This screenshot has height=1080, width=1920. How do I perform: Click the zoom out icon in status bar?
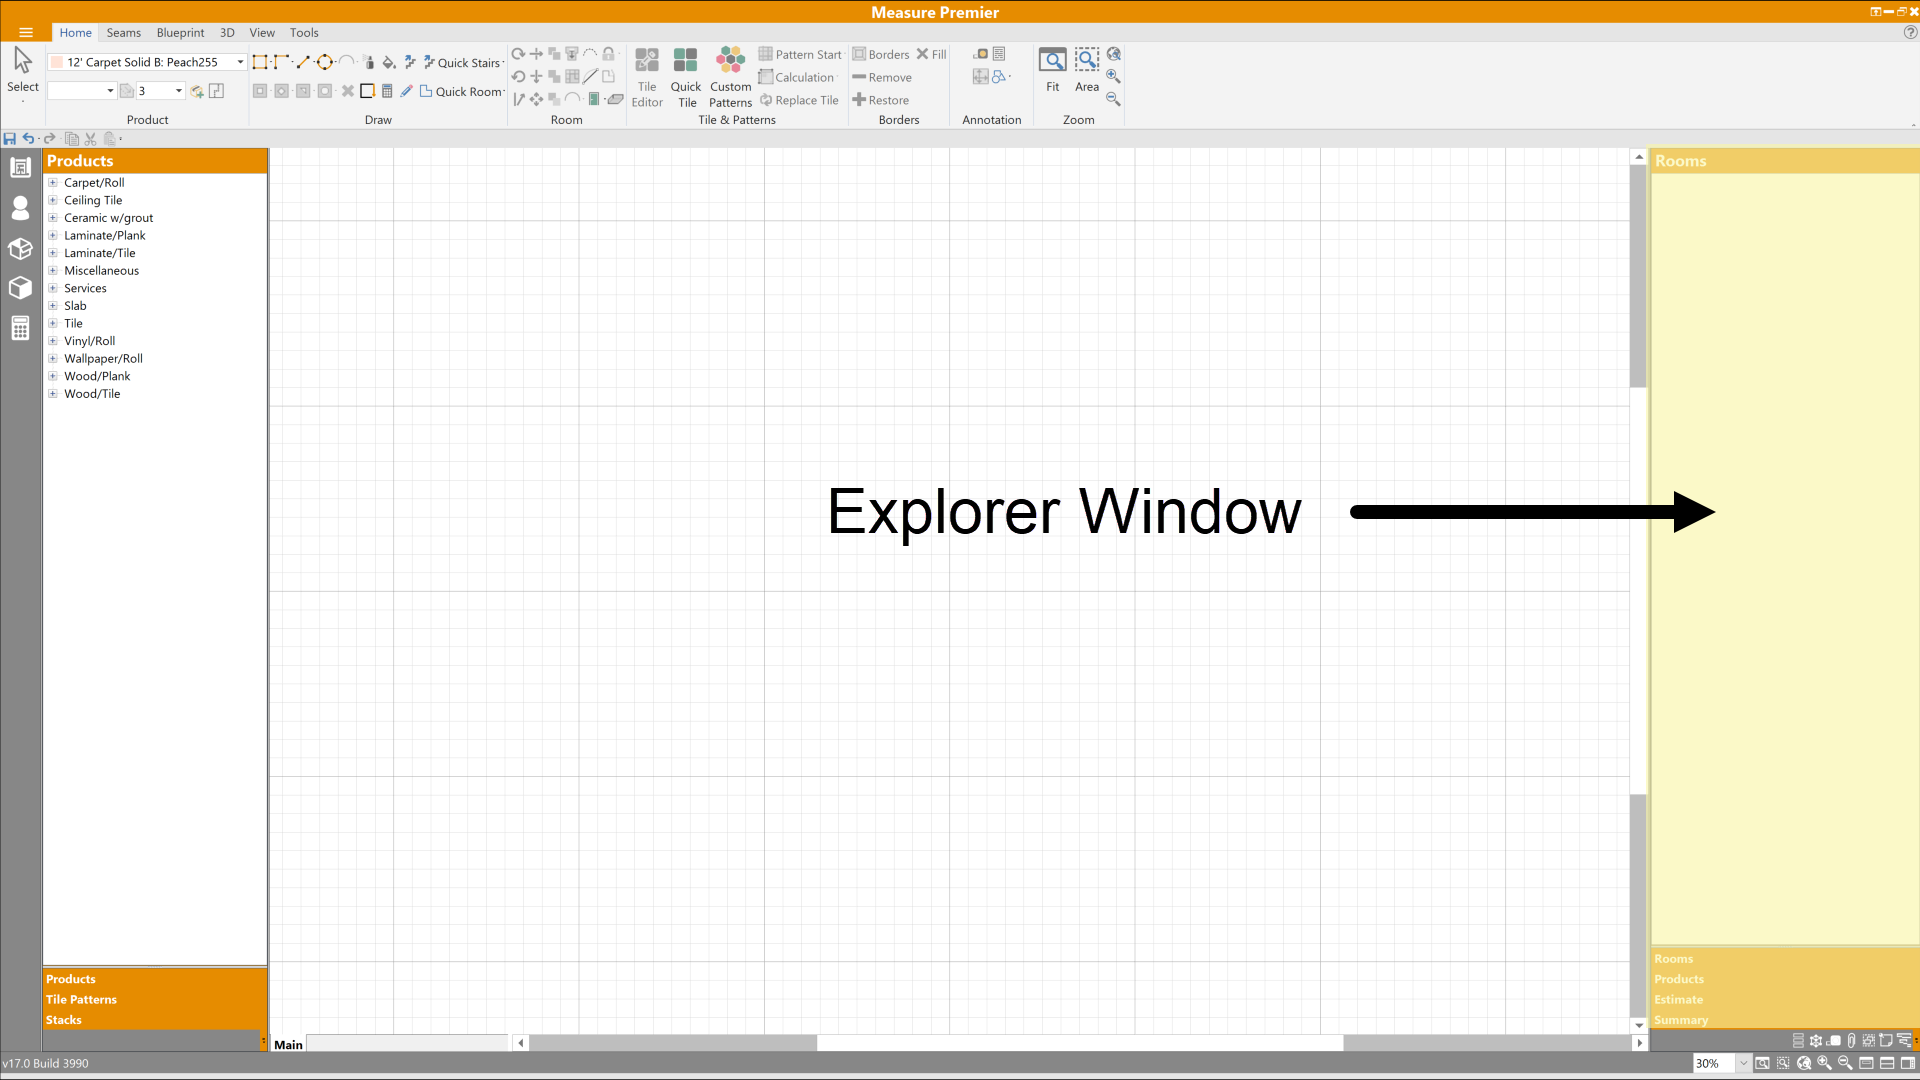pos(1846,1064)
